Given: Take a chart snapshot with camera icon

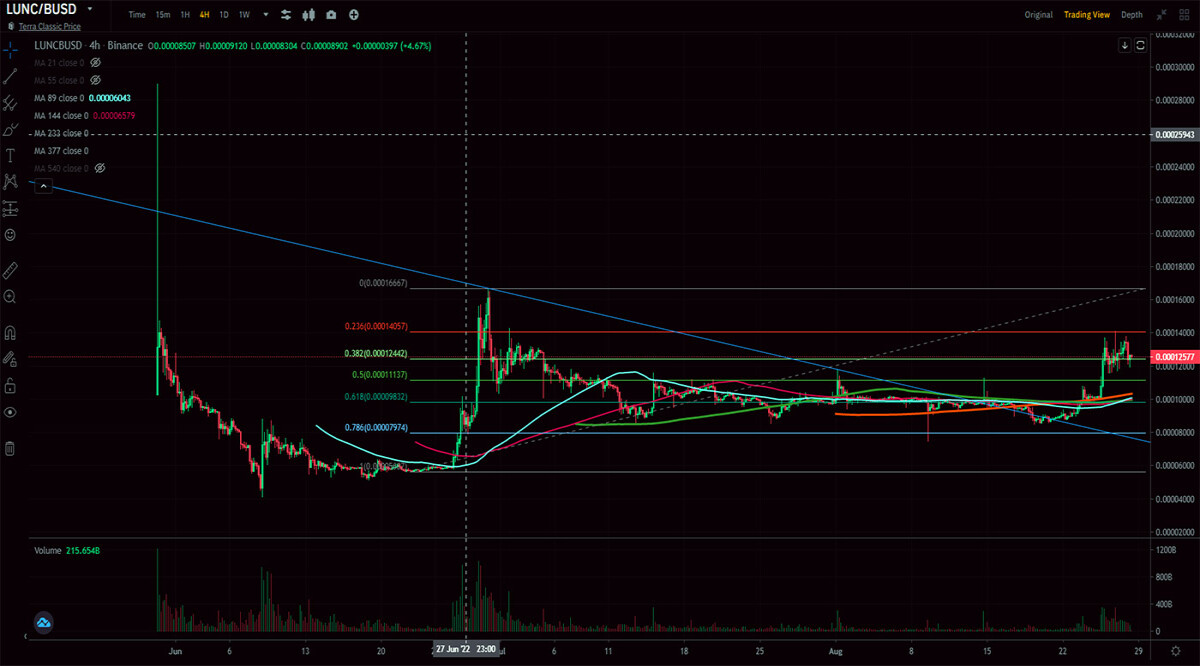Looking at the screenshot, I should coord(331,15).
